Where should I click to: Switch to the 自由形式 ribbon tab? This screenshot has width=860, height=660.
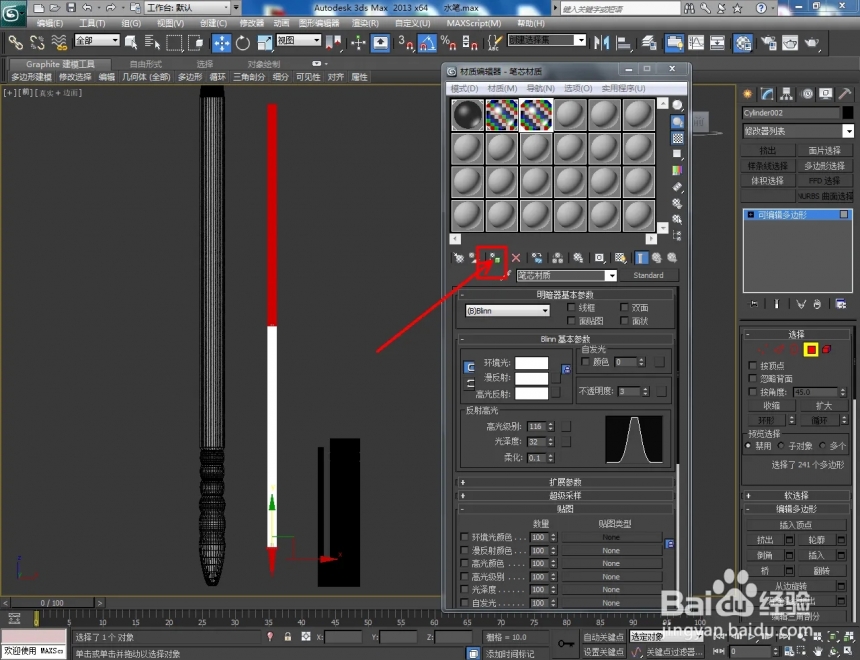[x=146, y=64]
